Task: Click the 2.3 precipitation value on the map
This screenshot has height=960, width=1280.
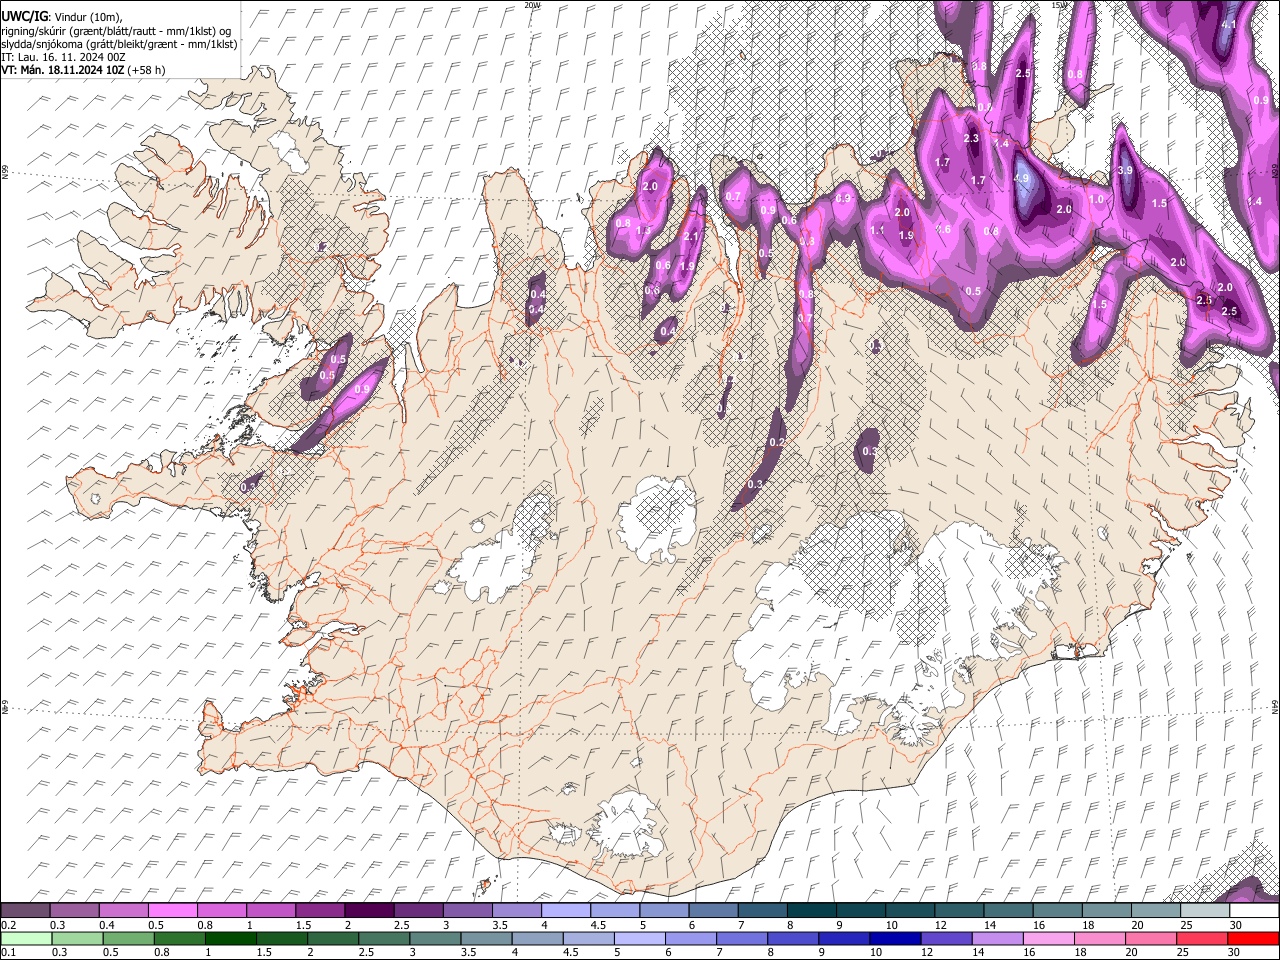Action: [971, 139]
